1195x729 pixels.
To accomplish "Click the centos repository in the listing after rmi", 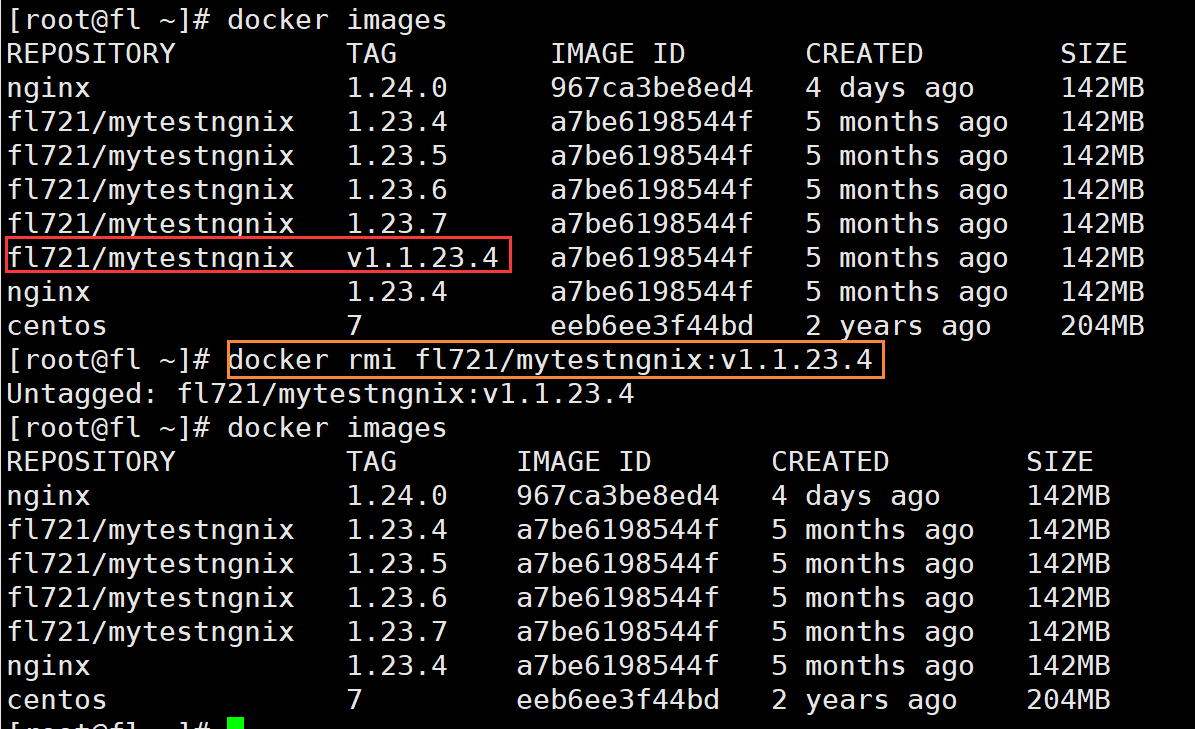I will coord(57,699).
